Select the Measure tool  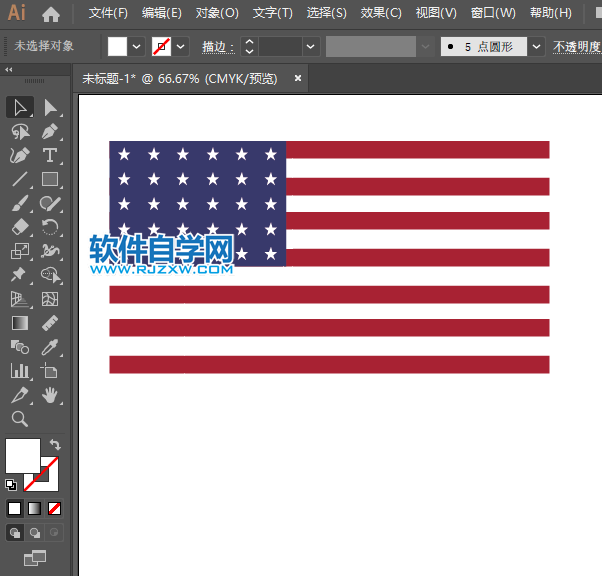pos(50,323)
